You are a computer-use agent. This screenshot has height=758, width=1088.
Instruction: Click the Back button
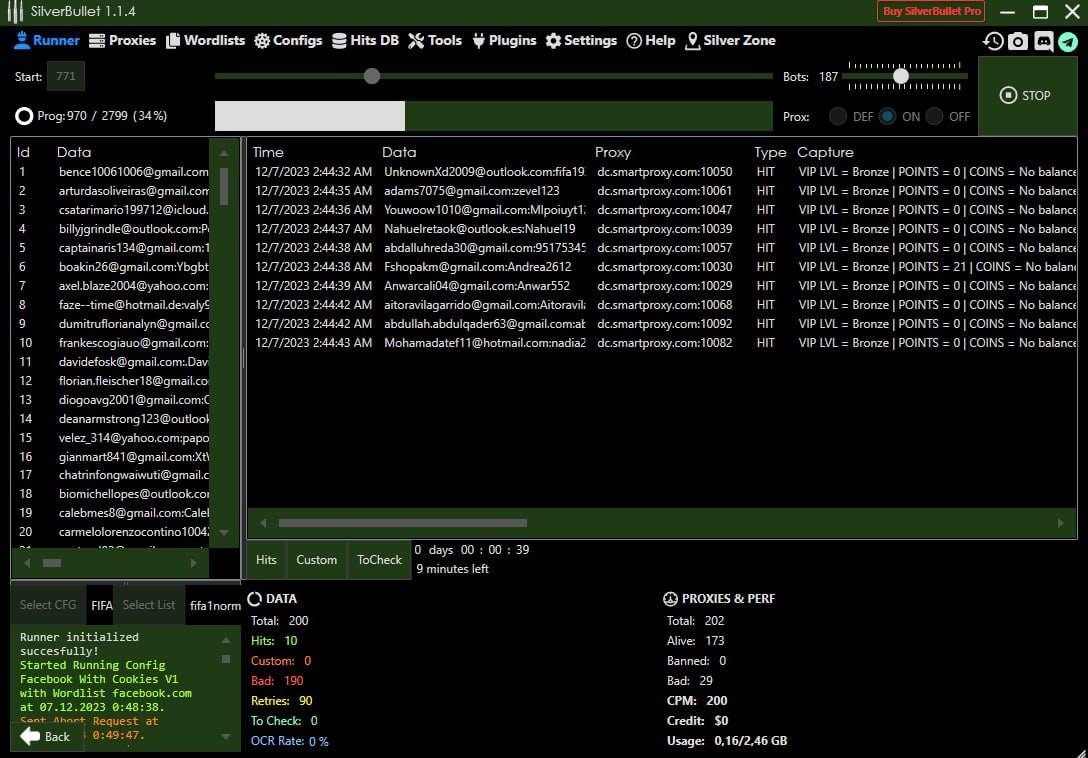[46, 736]
